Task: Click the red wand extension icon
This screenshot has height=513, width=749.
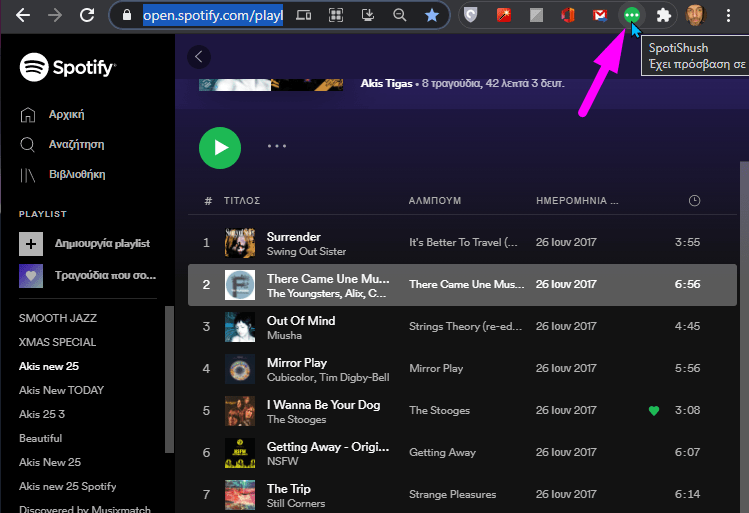Action: (504, 15)
